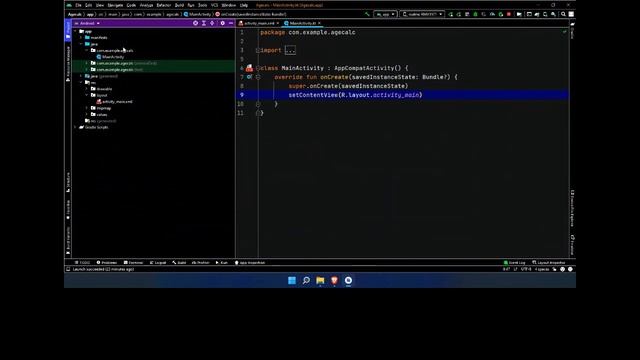The image size is (640, 360).
Task: Open Windows taskbar search
Action: coord(306,280)
